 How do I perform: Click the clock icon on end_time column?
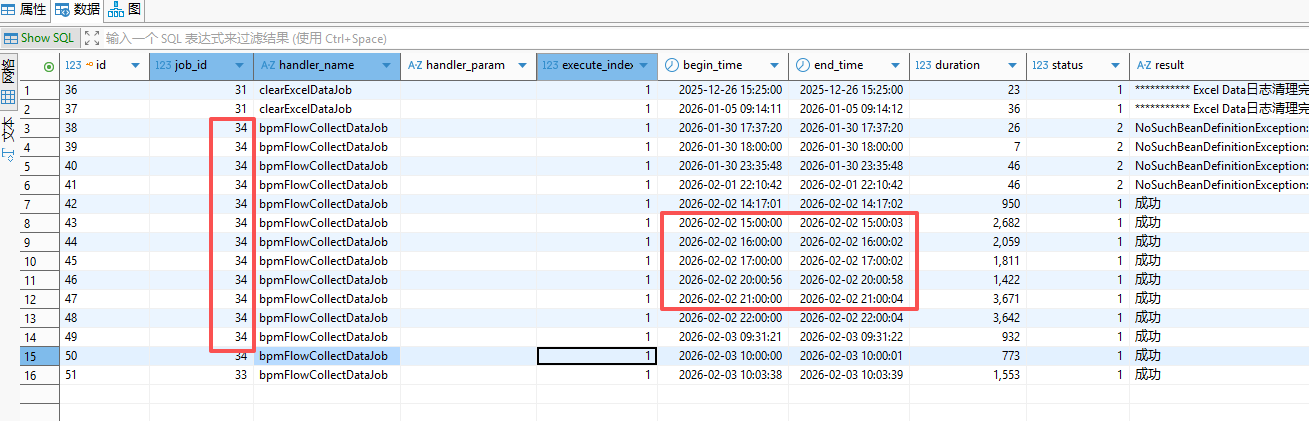click(803, 66)
